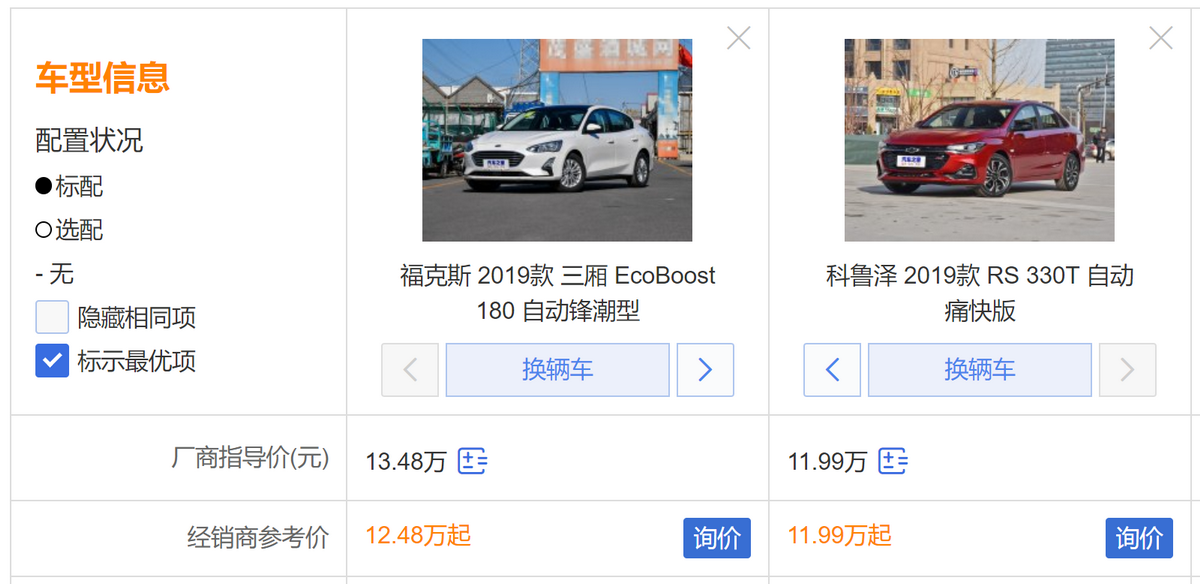Click the 11.99万起 dealer price
This screenshot has width=1200, height=584.
(x=840, y=536)
